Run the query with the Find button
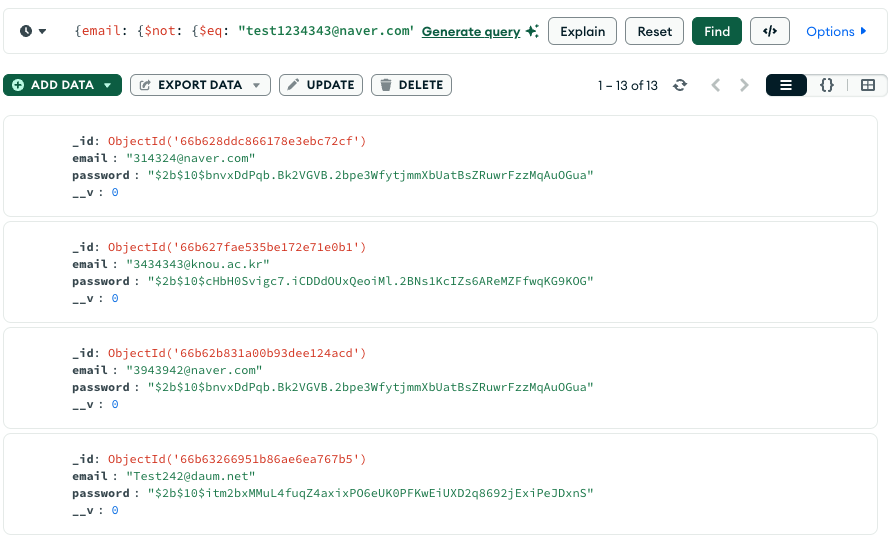Image resolution: width=888 pixels, height=539 pixels. tap(716, 31)
